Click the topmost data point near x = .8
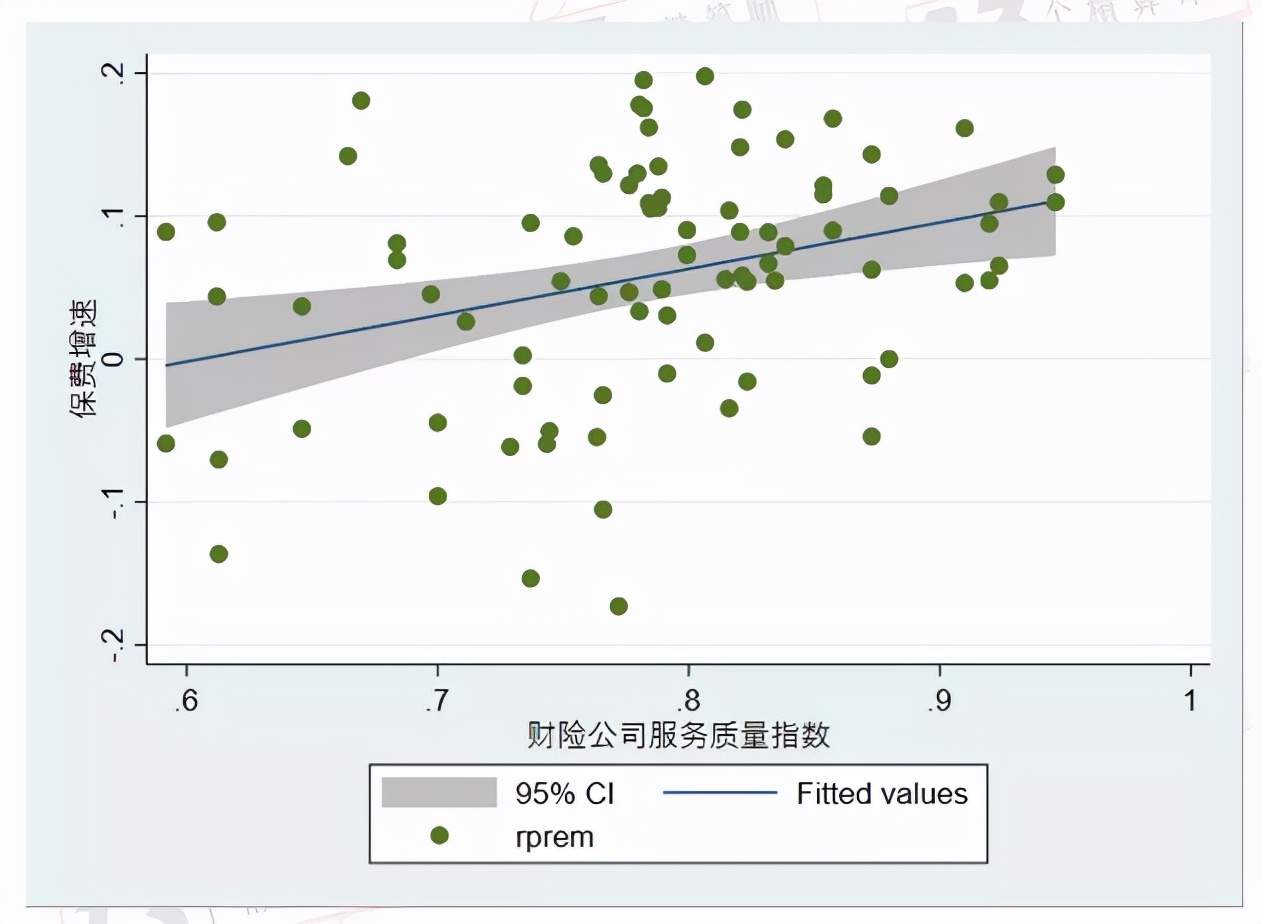 [705, 76]
